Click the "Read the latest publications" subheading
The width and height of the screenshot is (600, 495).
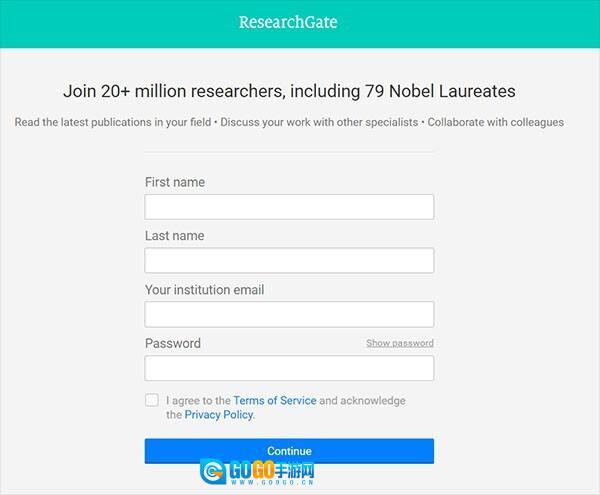click(289, 123)
